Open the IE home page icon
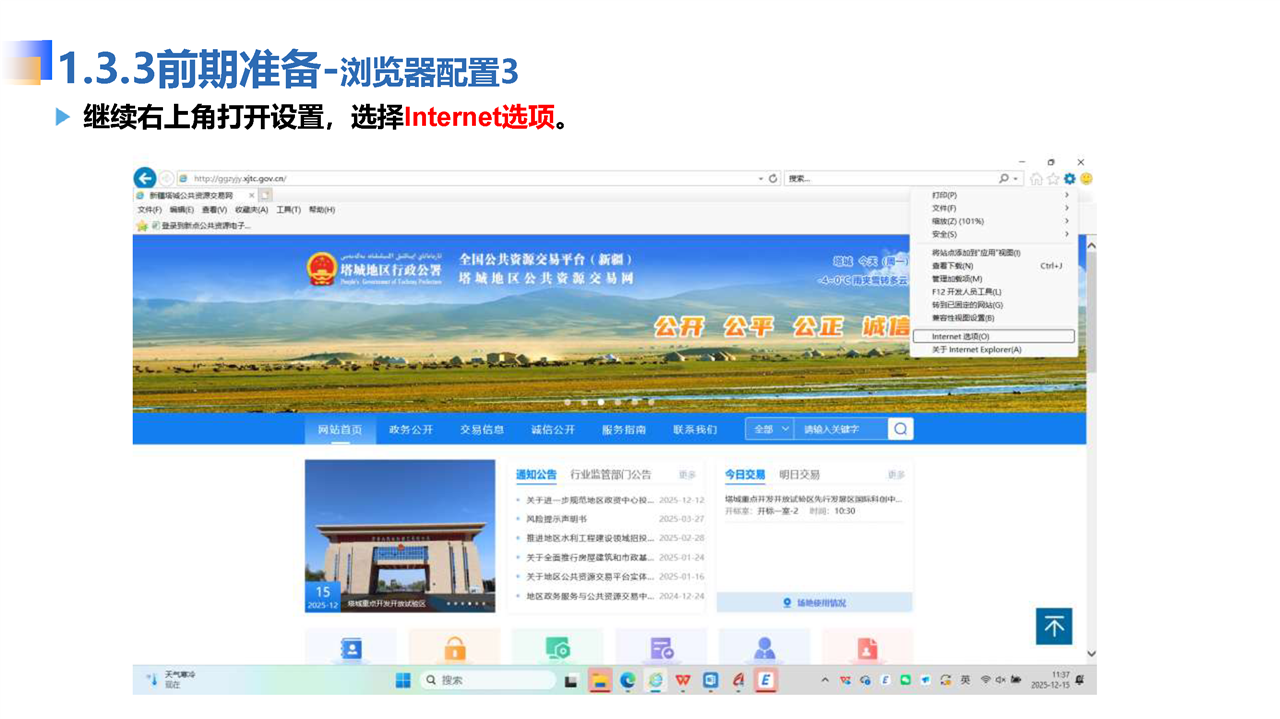The image size is (1280, 719). coord(1036,179)
